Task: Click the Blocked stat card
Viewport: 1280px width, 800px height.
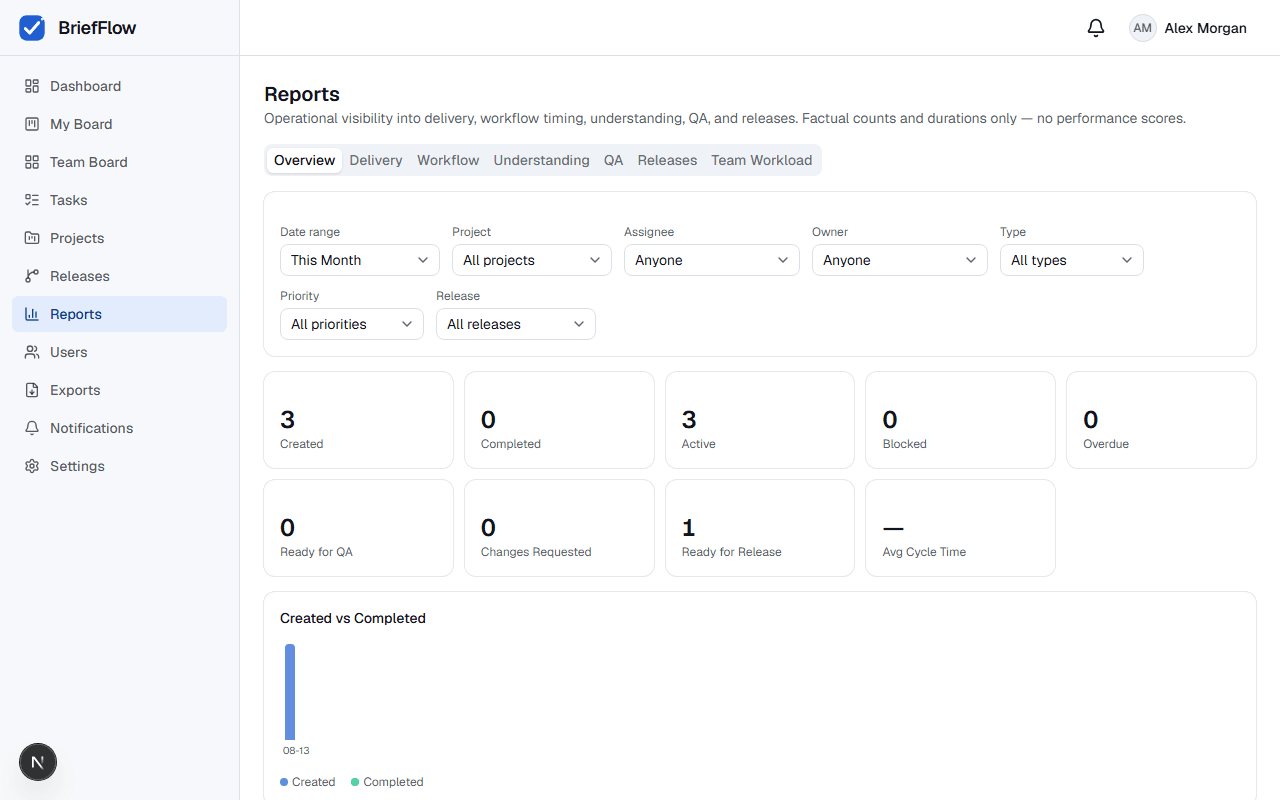Action: 960,420
